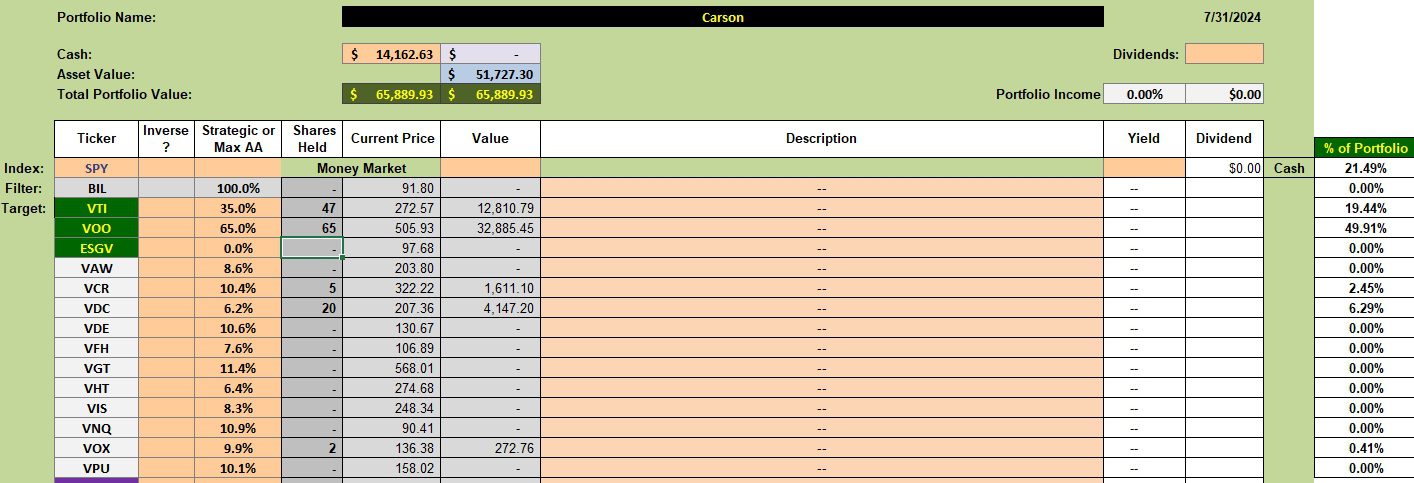Click VDC shares held value 20
The height and width of the screenshot is (483, 1414).
[312, 308]
